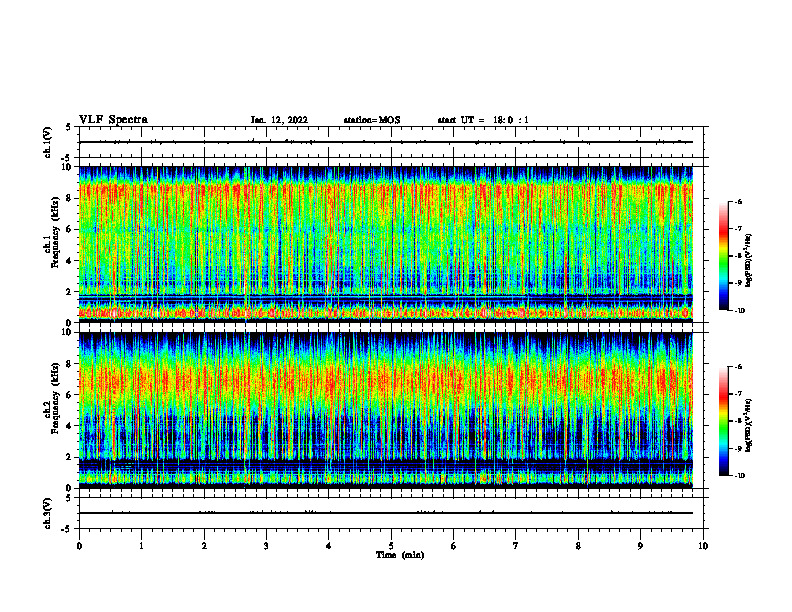Click the ch.3 voltage waveform trace

[386, 513]
